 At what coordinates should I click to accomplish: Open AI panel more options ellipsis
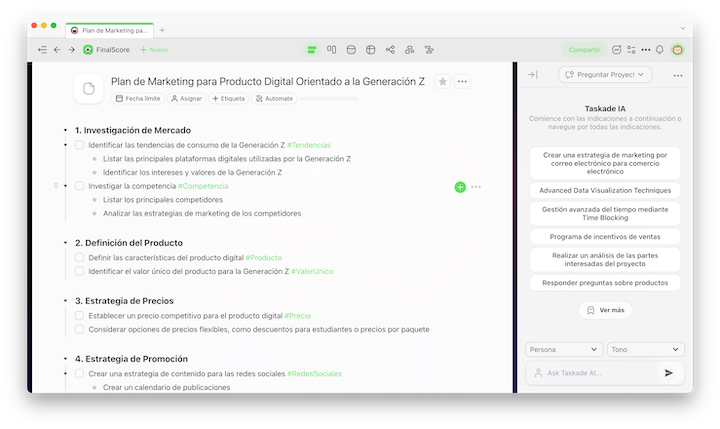[678, 75]
